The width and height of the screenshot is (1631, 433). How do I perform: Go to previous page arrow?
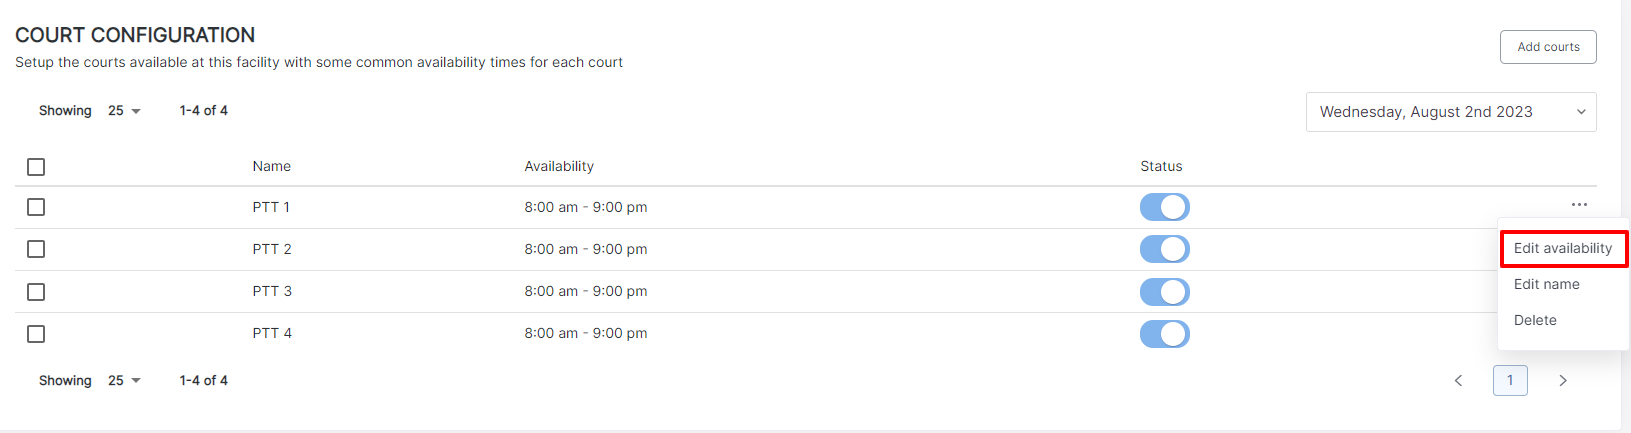[1458, 381]
